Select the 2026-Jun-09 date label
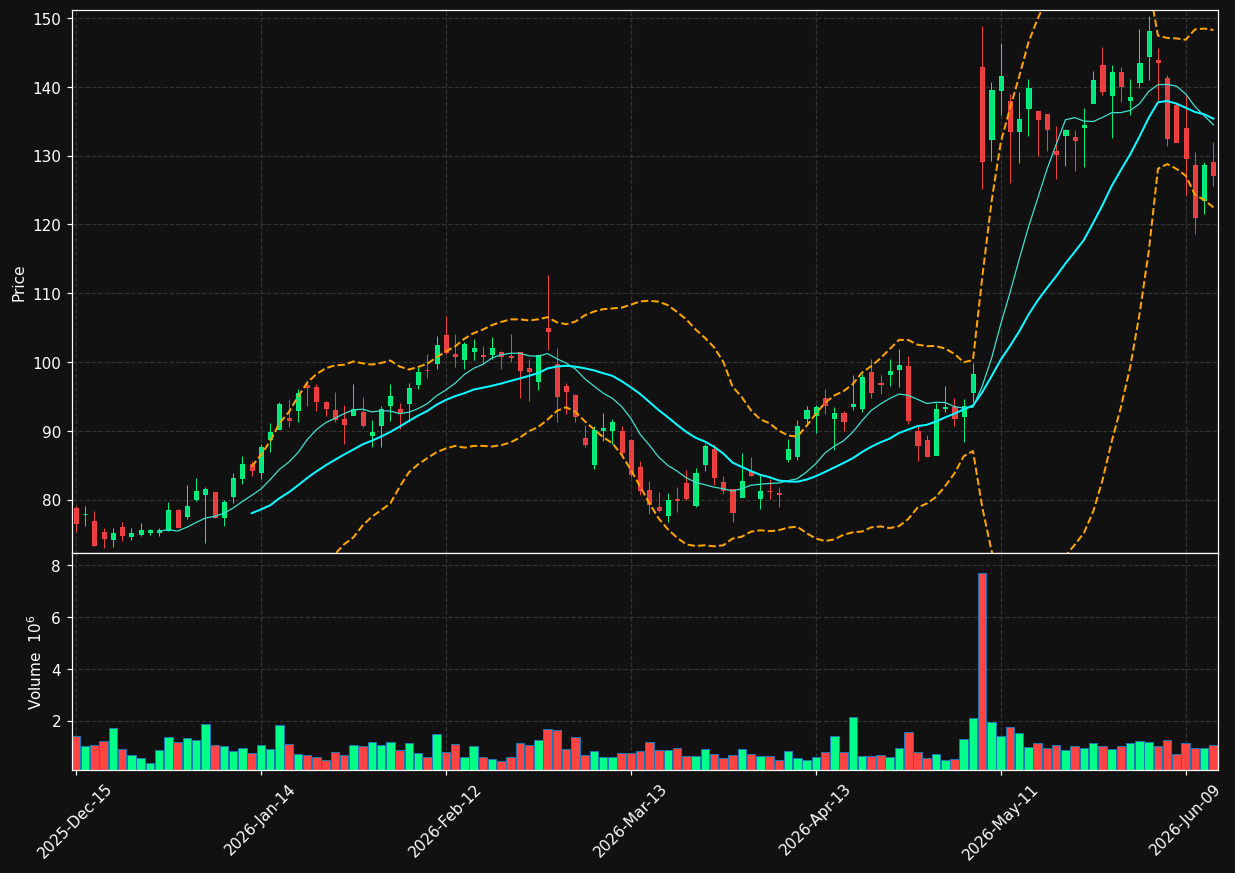The image size is (1235, 873). (x=1185, y=821)
